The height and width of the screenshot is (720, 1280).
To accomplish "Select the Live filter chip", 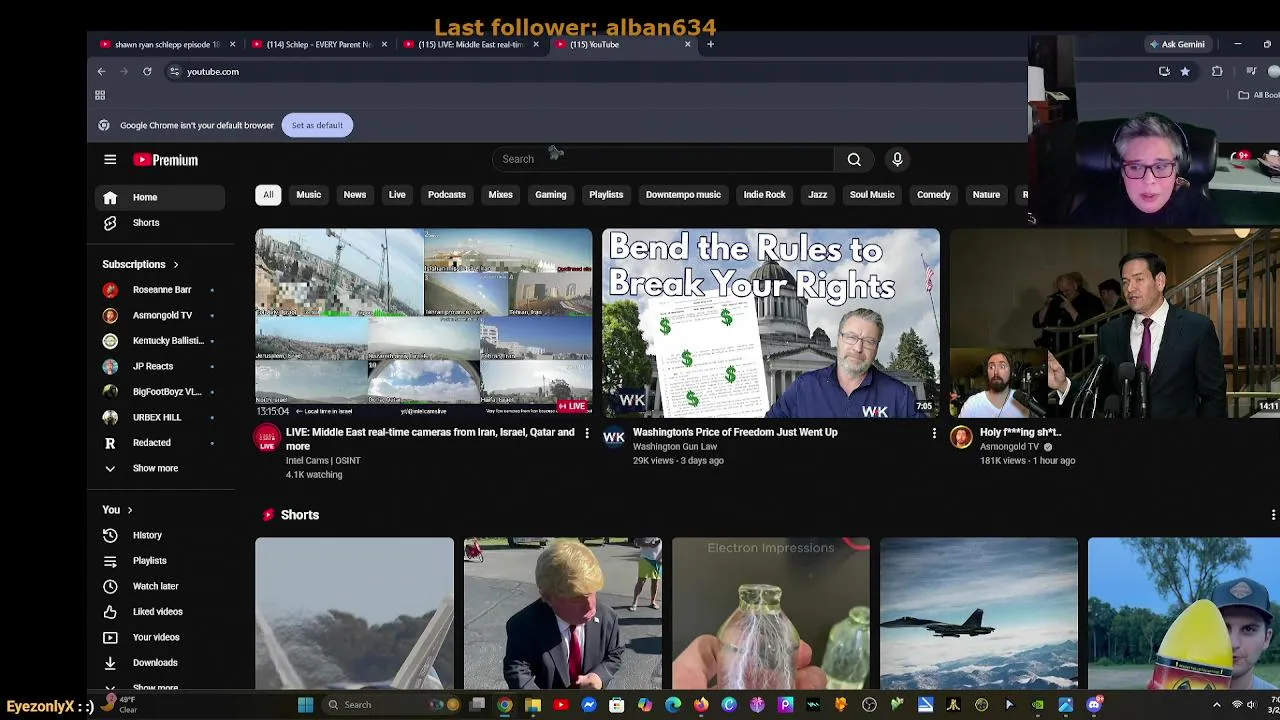I will (397, 195).
